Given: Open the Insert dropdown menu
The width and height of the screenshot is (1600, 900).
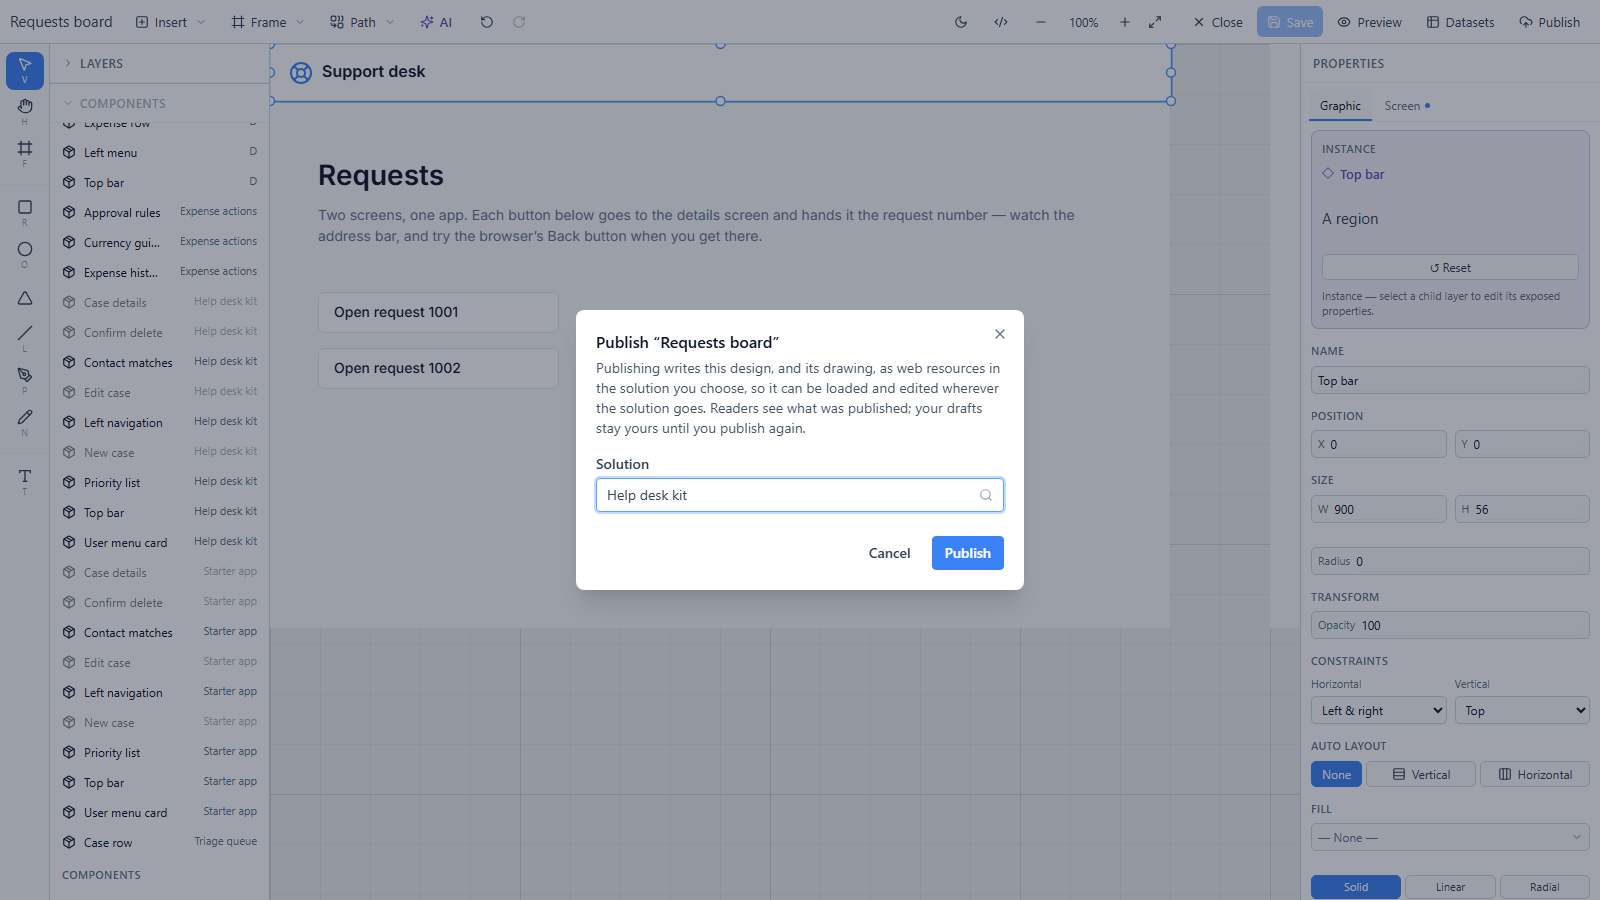Looking at the screenshot, I should click(x=171, y=22).
